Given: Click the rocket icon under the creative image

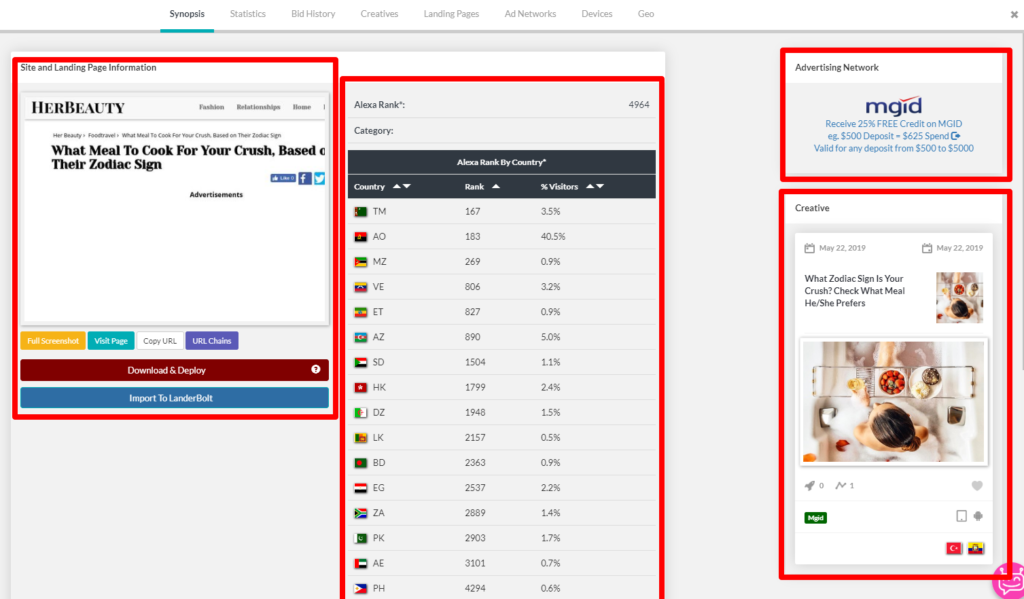Looking at the screenshot, I should coord(809,486).
